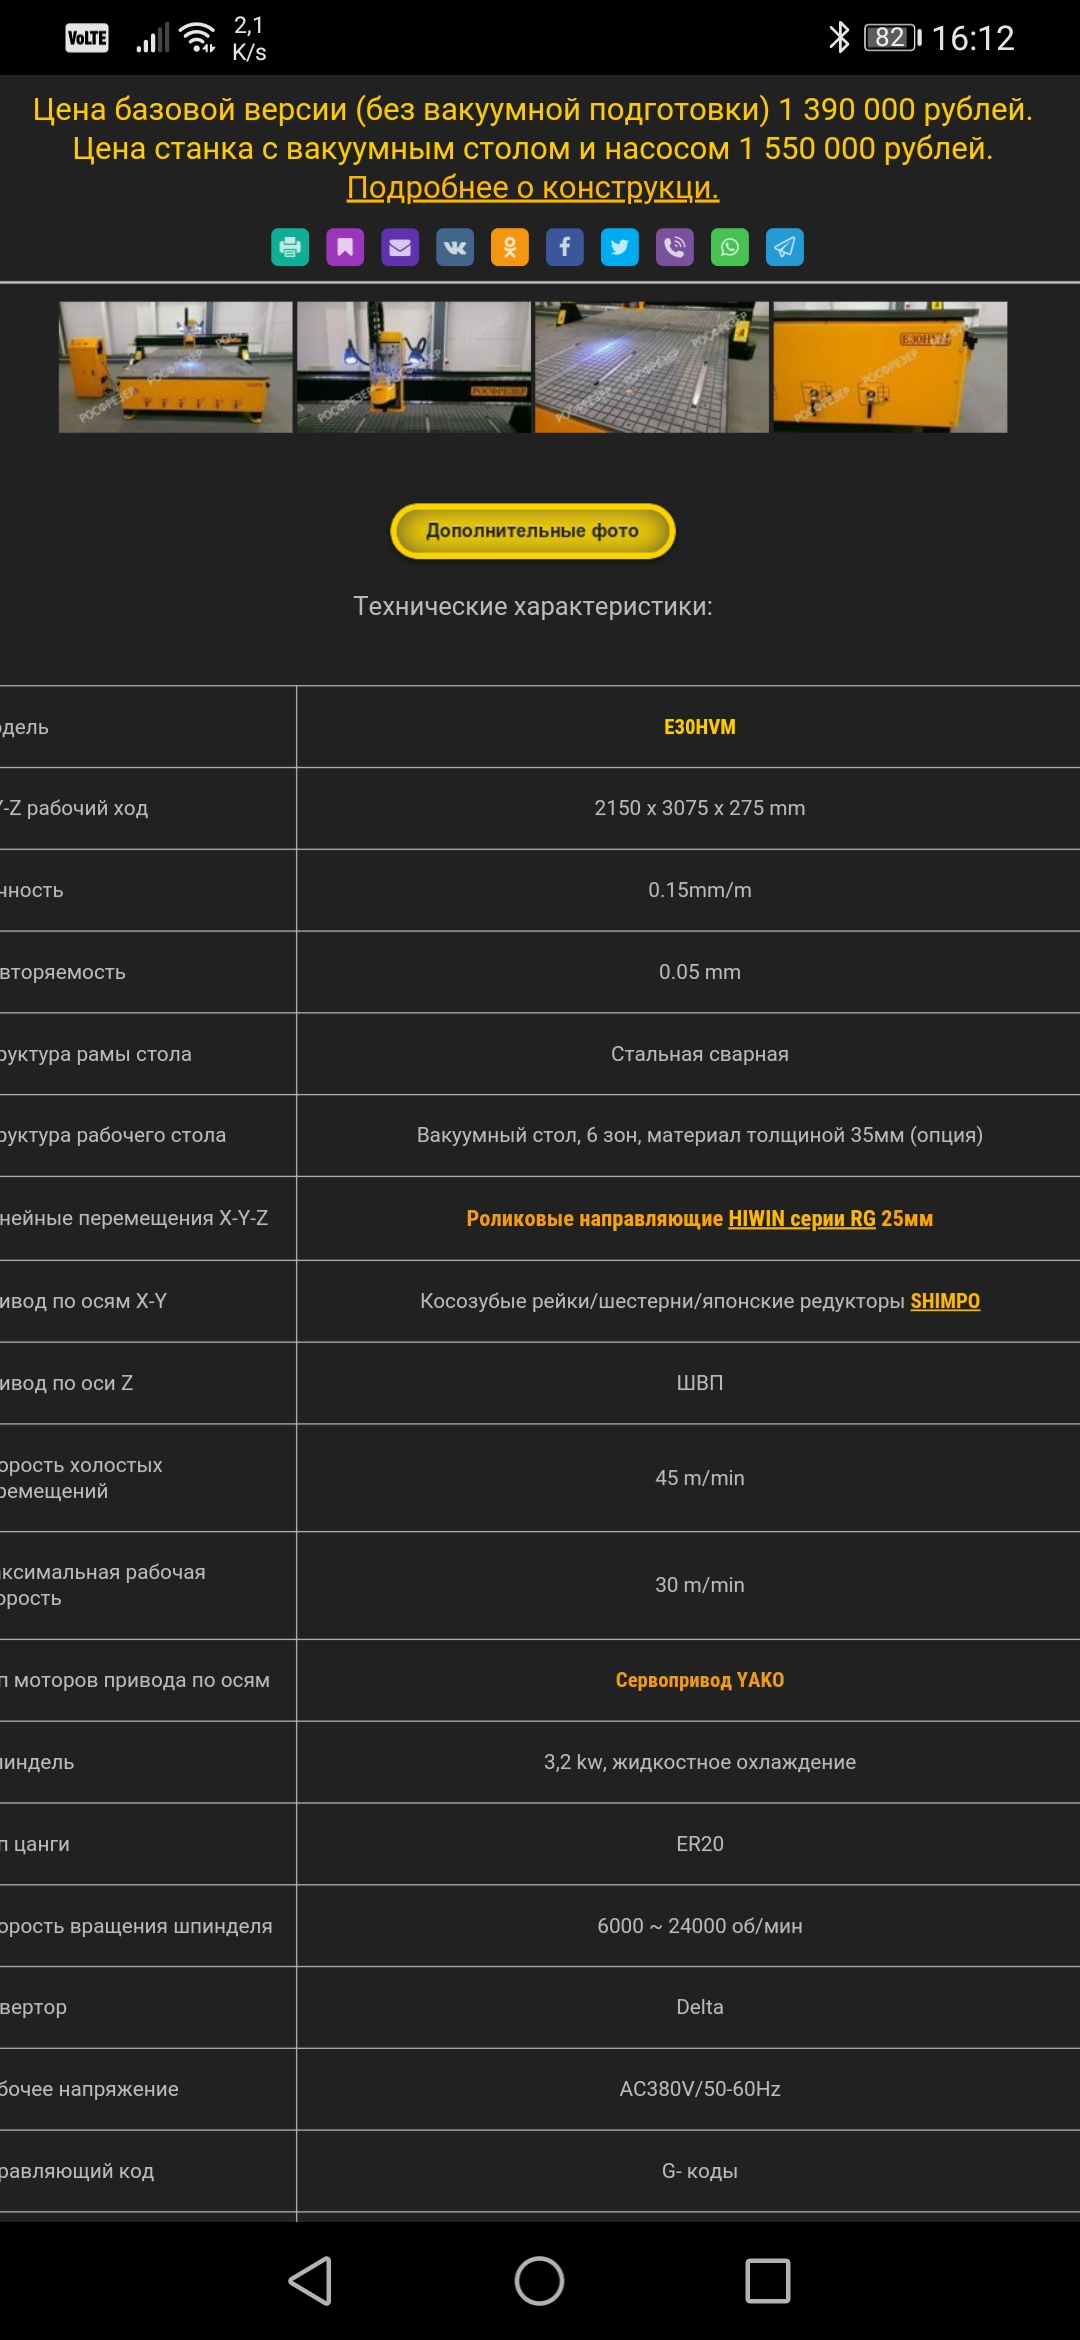1080x2340 pixels.
Task: Open the "Подробнее о конструкци" link
Action: click(533, 188)
